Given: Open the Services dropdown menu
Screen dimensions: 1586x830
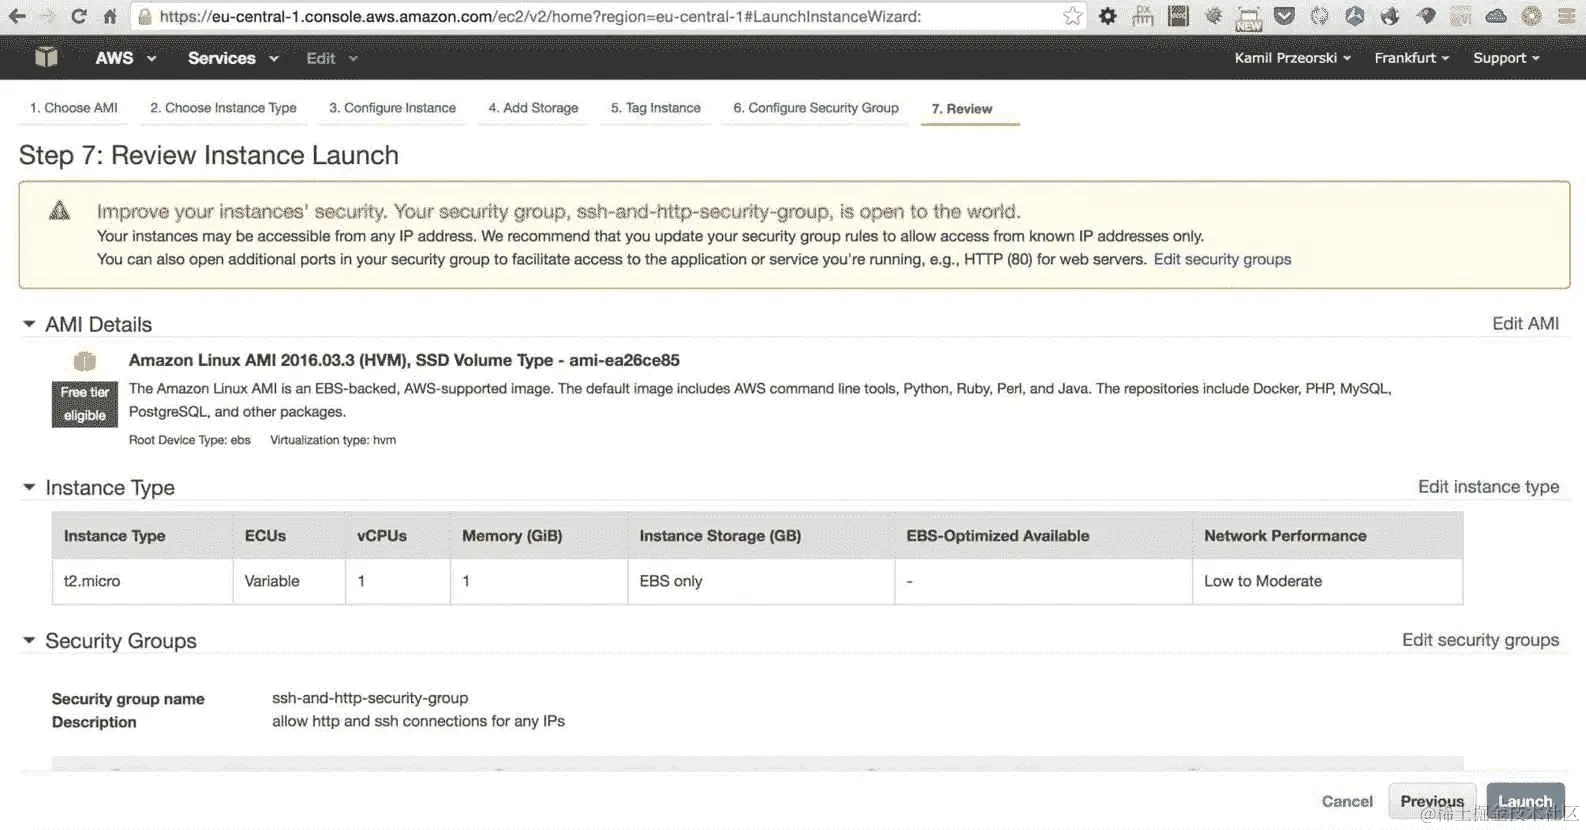Looking at the screenshot, I should pos(233,58).
